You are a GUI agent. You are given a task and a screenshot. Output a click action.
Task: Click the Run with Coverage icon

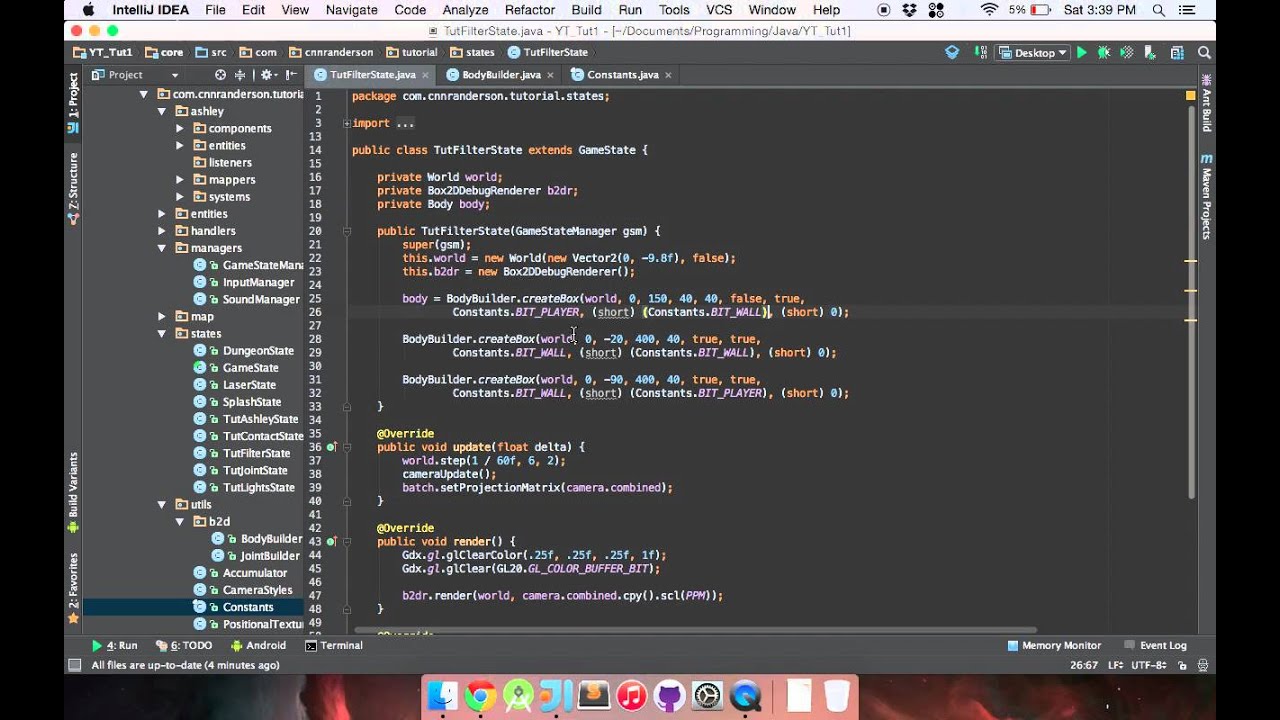1127,53
